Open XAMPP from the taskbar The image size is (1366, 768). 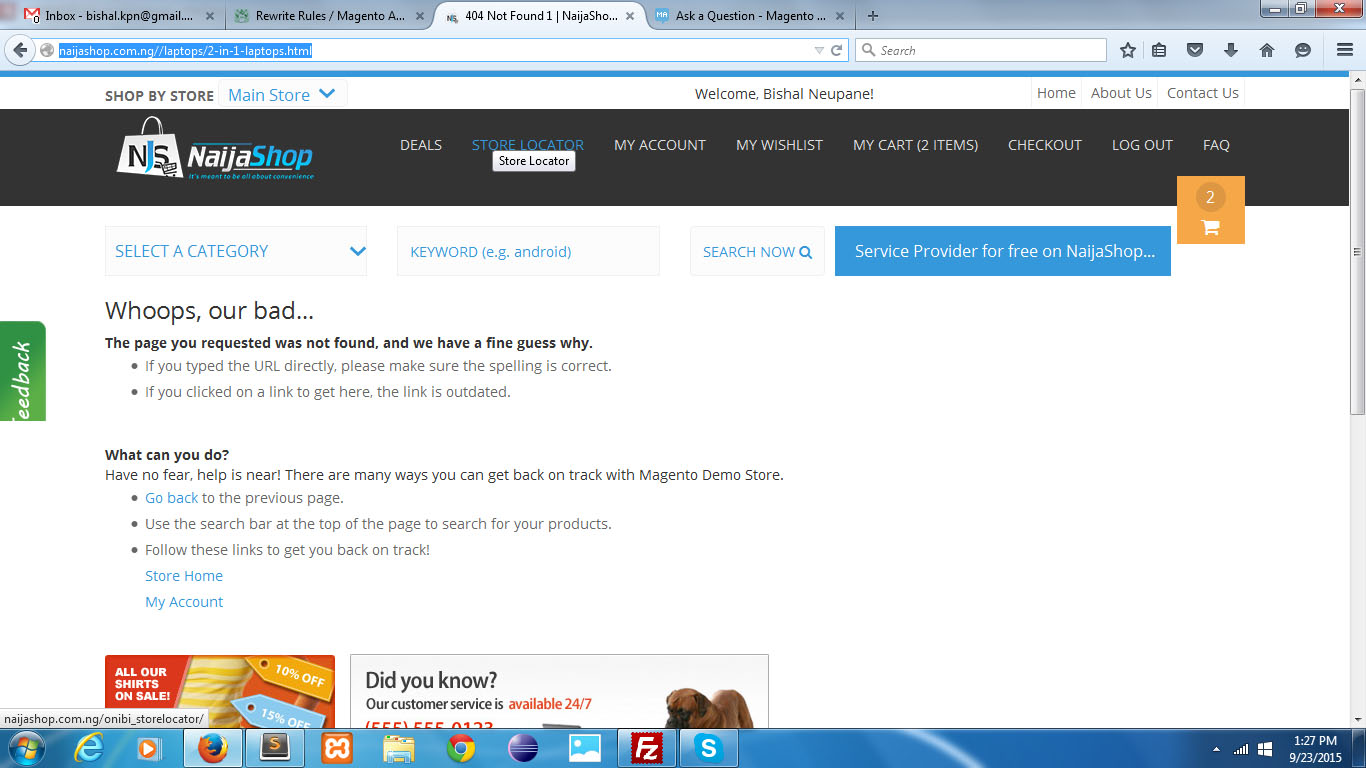[x=337, y=748]
